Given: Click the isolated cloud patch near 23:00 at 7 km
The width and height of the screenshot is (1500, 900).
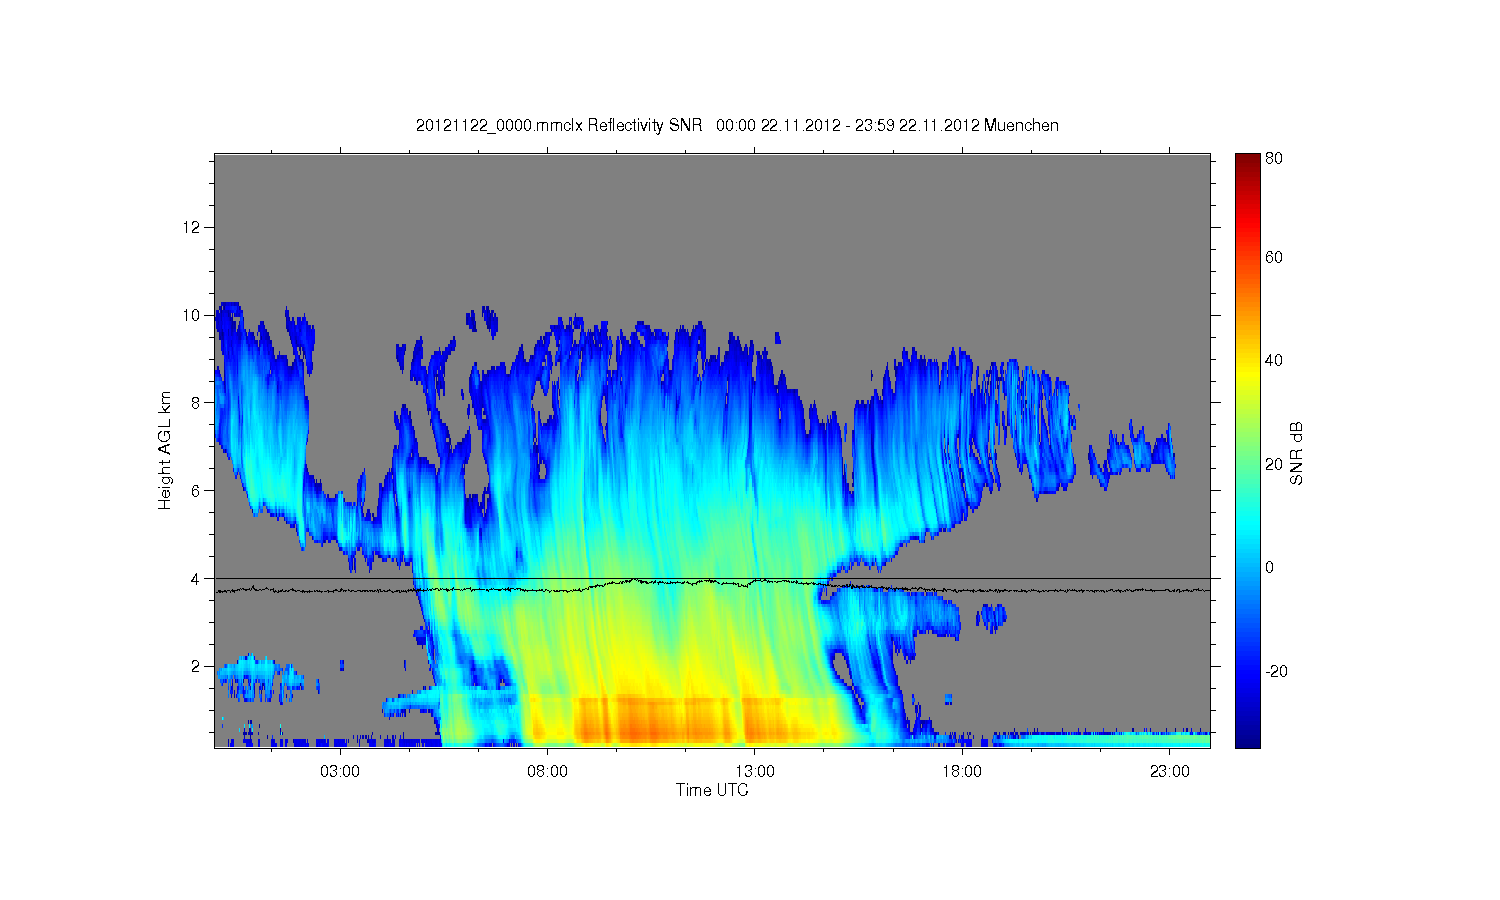Looking at the screenshot, I should (x=1132, y=453).
